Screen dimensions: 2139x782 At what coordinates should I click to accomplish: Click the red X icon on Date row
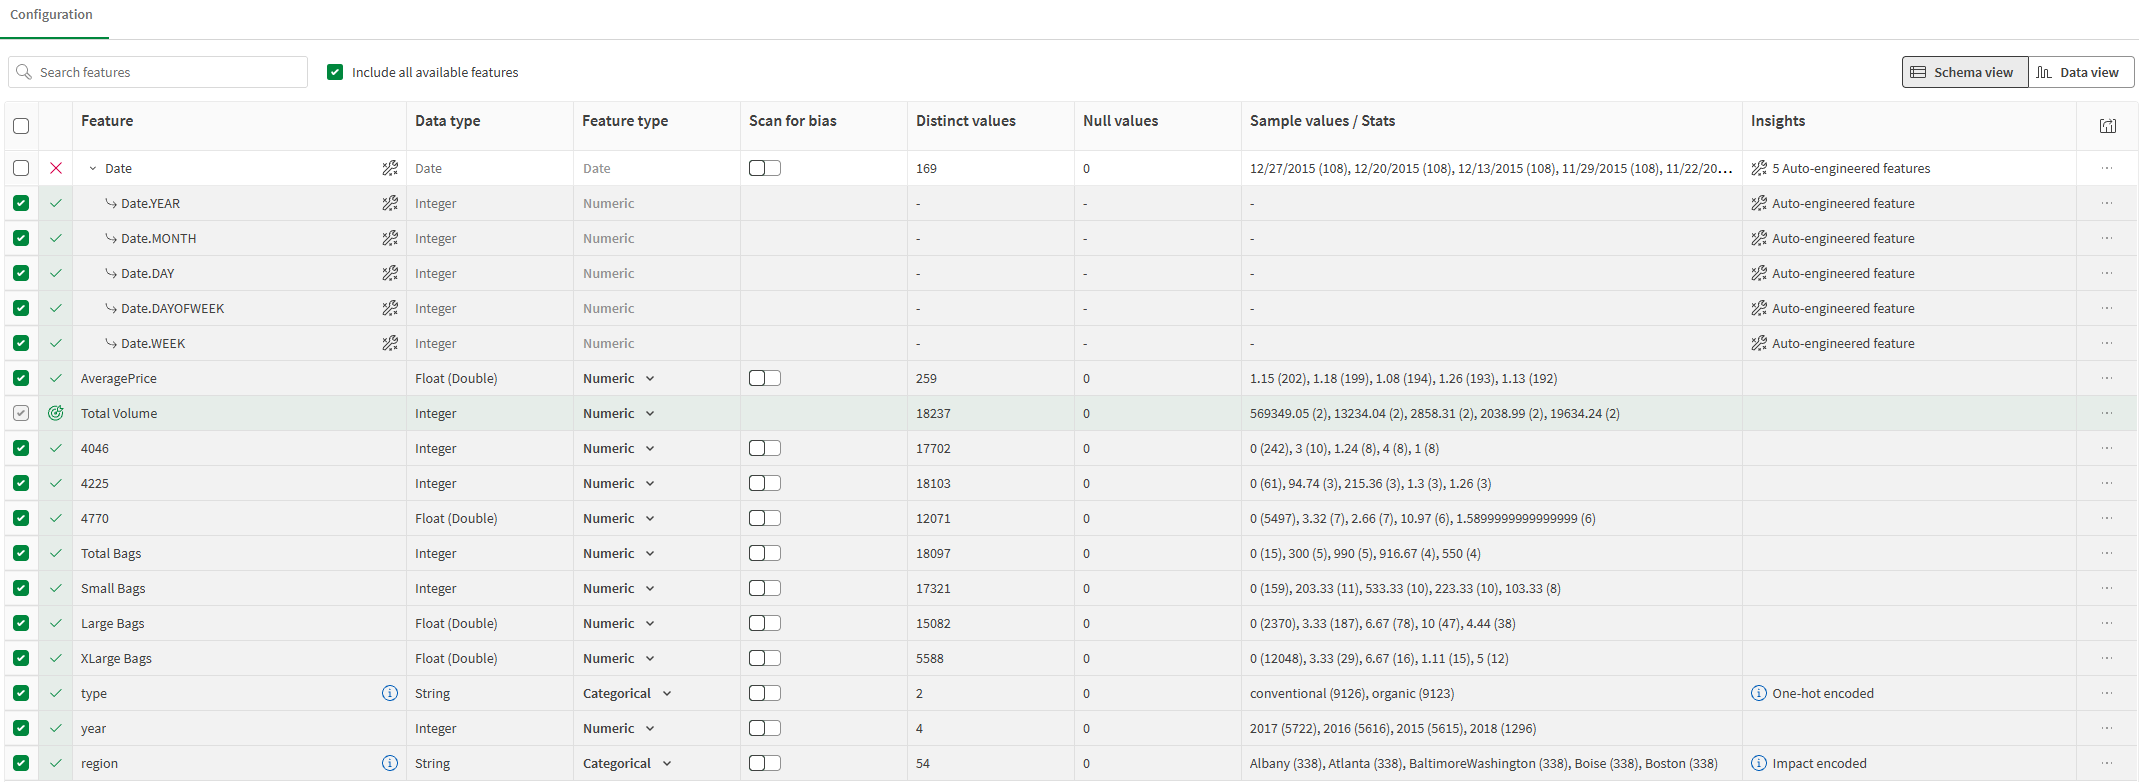(56, 168)
